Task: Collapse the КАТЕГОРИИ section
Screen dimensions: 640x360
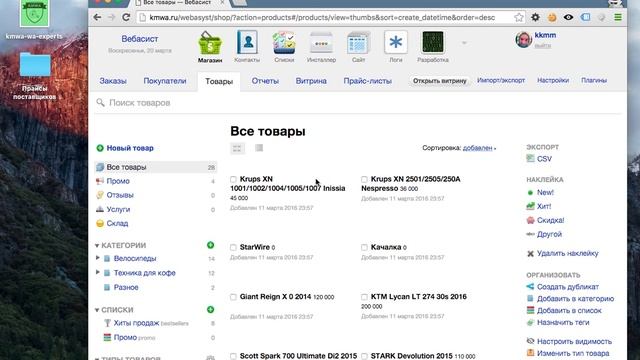Action: [97, 245]
